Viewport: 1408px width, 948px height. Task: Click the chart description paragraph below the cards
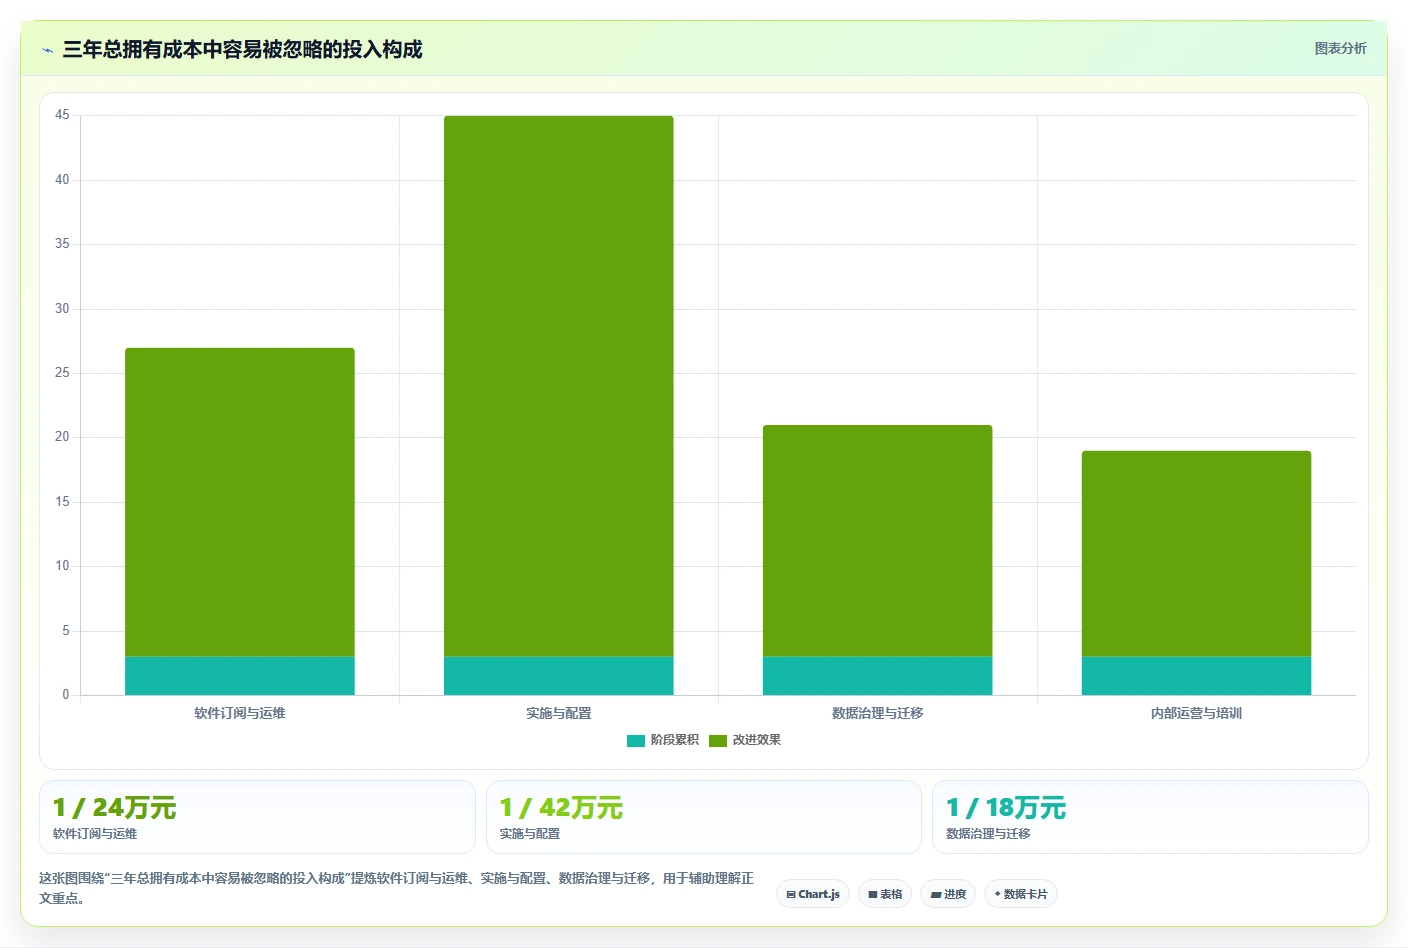pyautogui.click(x=397, y=888)
